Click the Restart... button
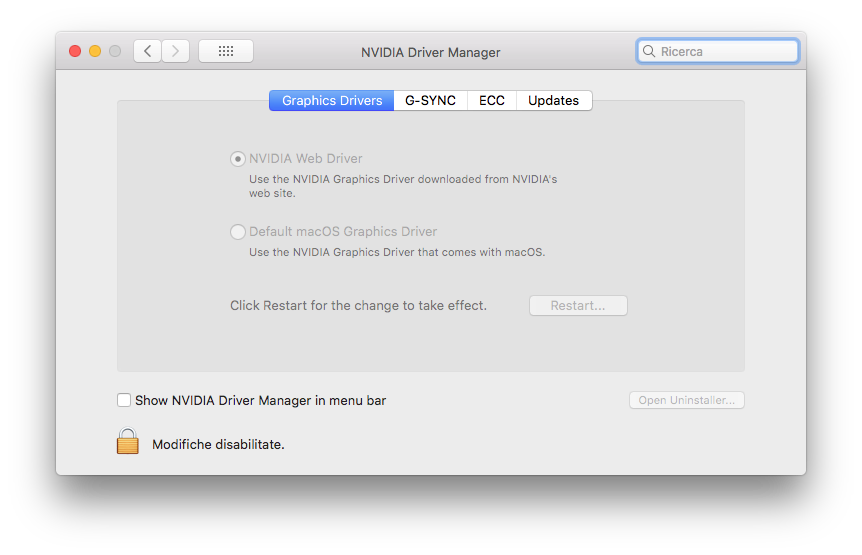Screen dimensions: 862x555 coord(578,306)
